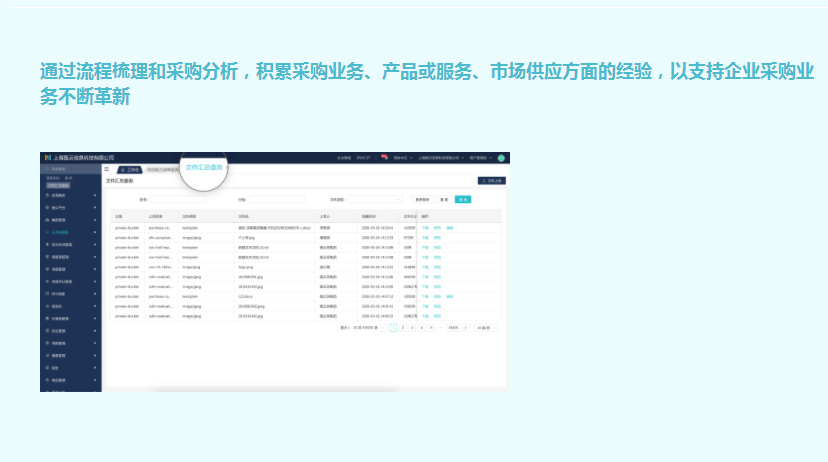Go to page 3 in the pagination

tap(412, 328)
